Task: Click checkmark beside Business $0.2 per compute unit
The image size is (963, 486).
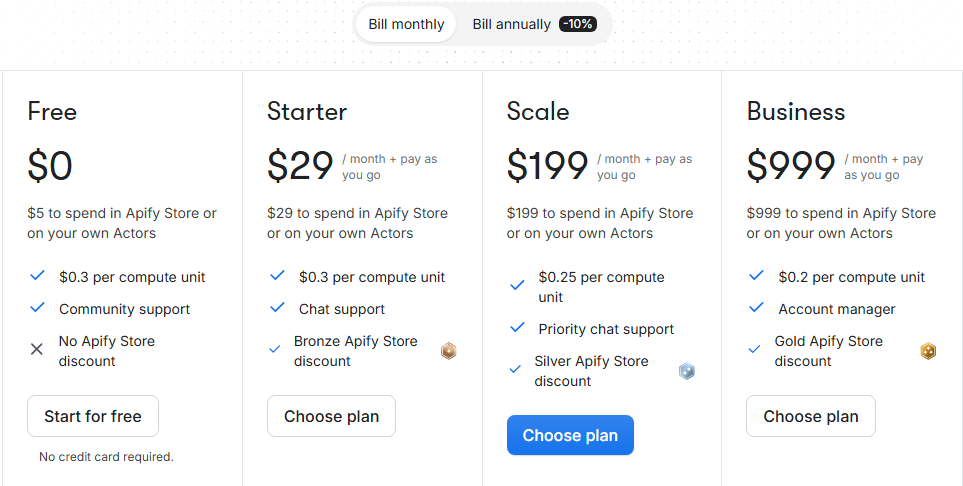Action: (x=757, y=276)
